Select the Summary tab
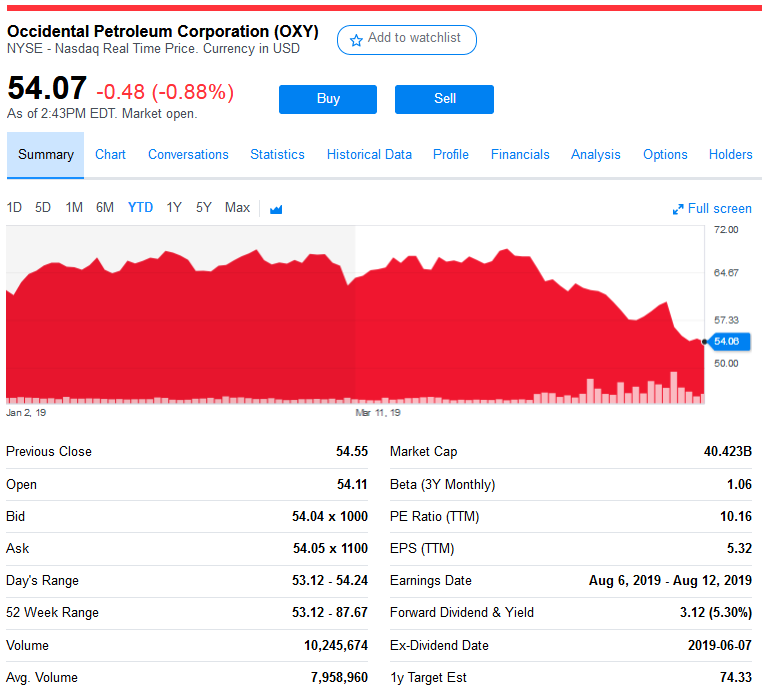The height and width of the screenshot is (689, 762). click(46, 155)
